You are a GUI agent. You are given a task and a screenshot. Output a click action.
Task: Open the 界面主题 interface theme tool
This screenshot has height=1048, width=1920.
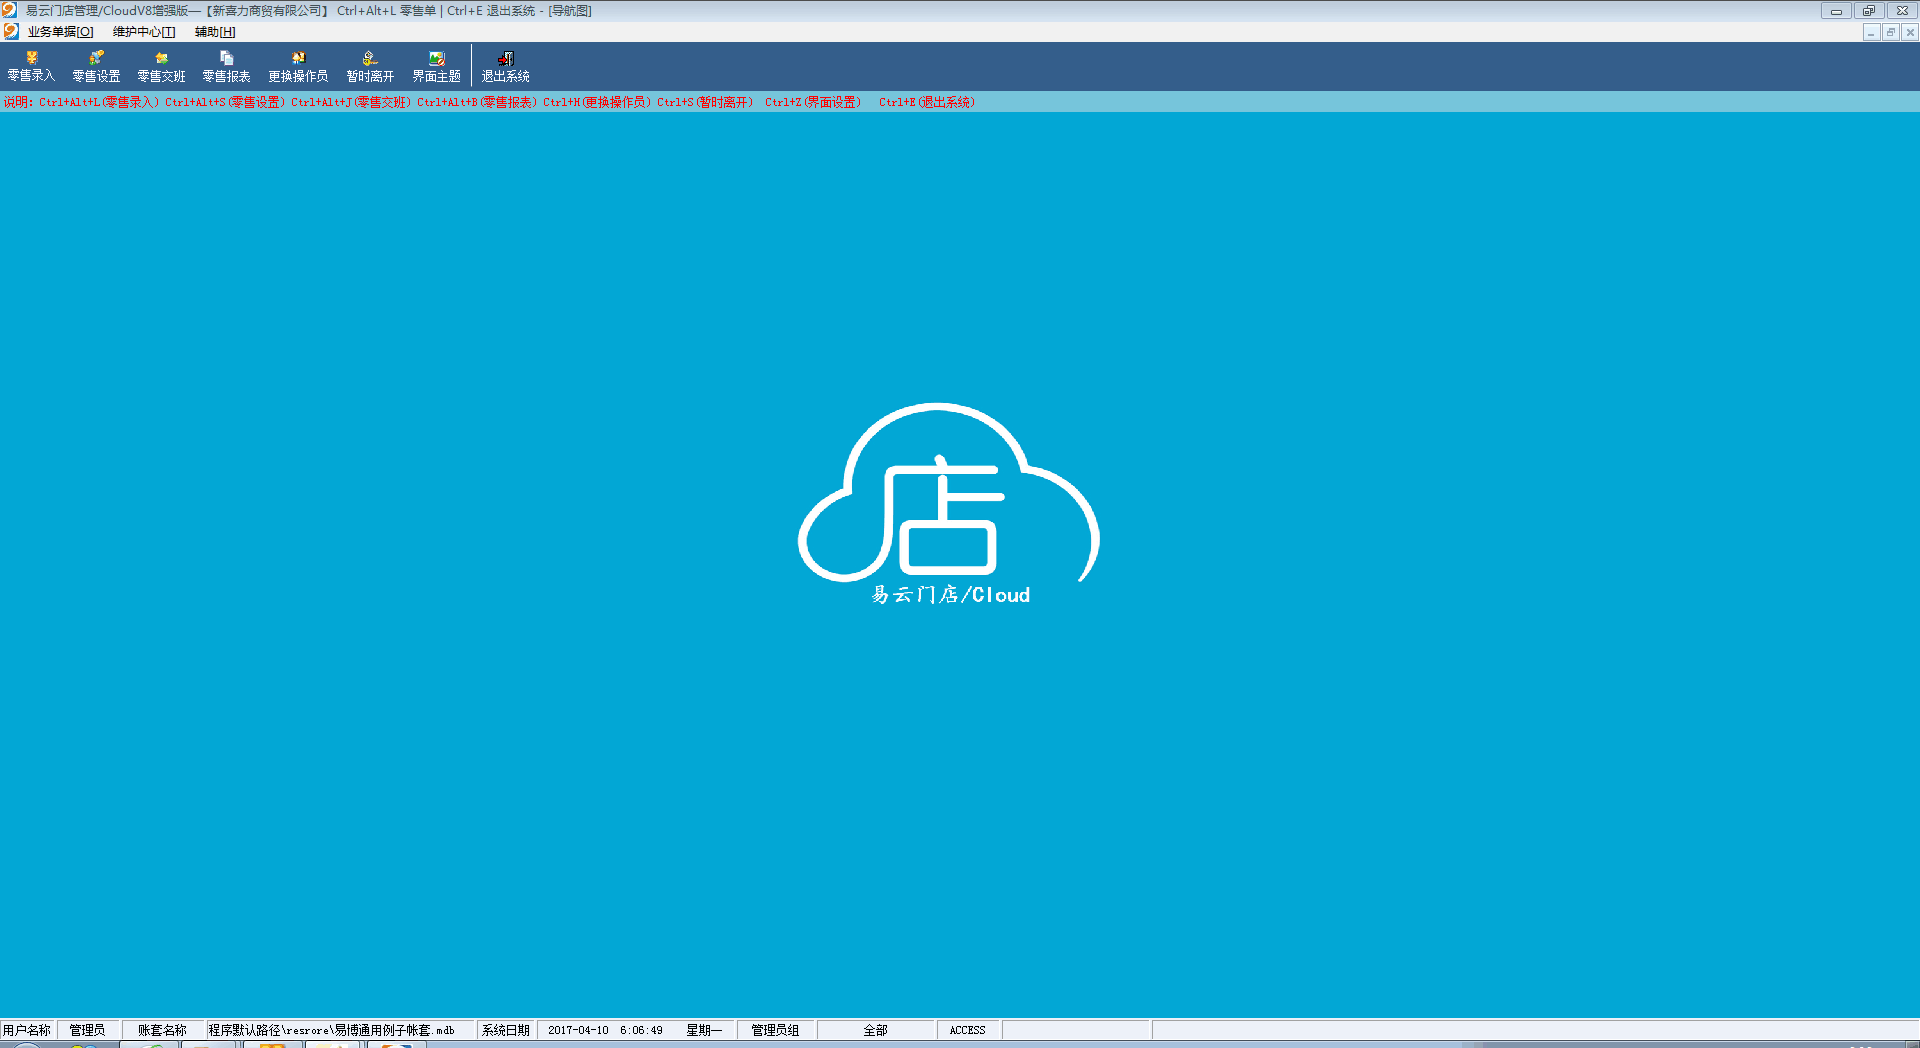436,67
